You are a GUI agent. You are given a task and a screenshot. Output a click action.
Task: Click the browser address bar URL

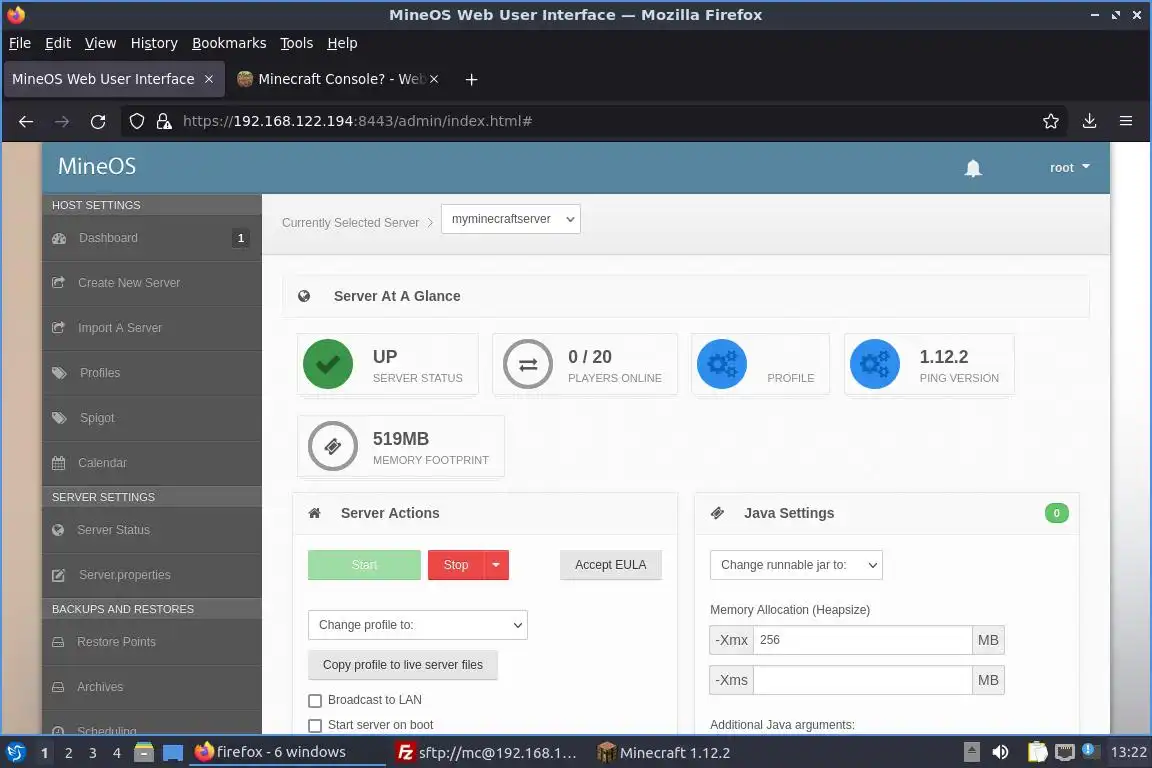tap(357, 121)
